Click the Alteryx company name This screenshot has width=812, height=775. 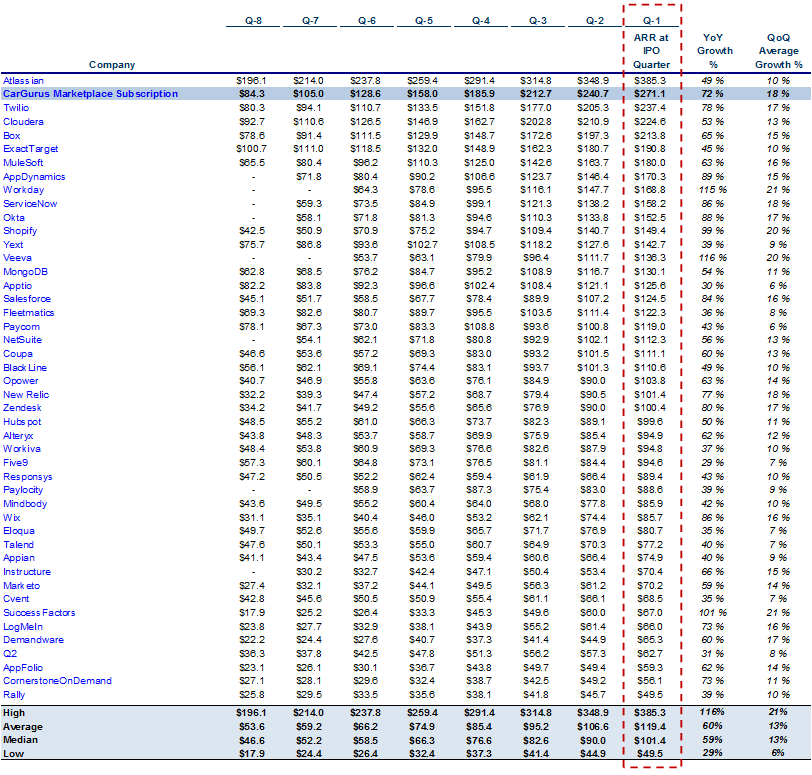pyautogui.click(x=18, y=436)
